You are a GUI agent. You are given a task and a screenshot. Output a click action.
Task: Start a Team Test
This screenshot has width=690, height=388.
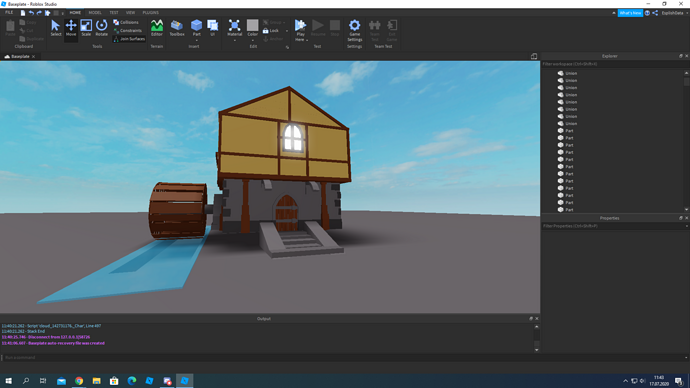point(374,30)
